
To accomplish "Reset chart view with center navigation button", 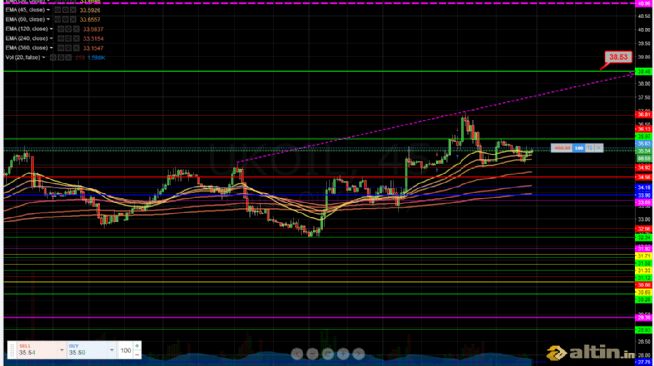I will pos(327,354).
